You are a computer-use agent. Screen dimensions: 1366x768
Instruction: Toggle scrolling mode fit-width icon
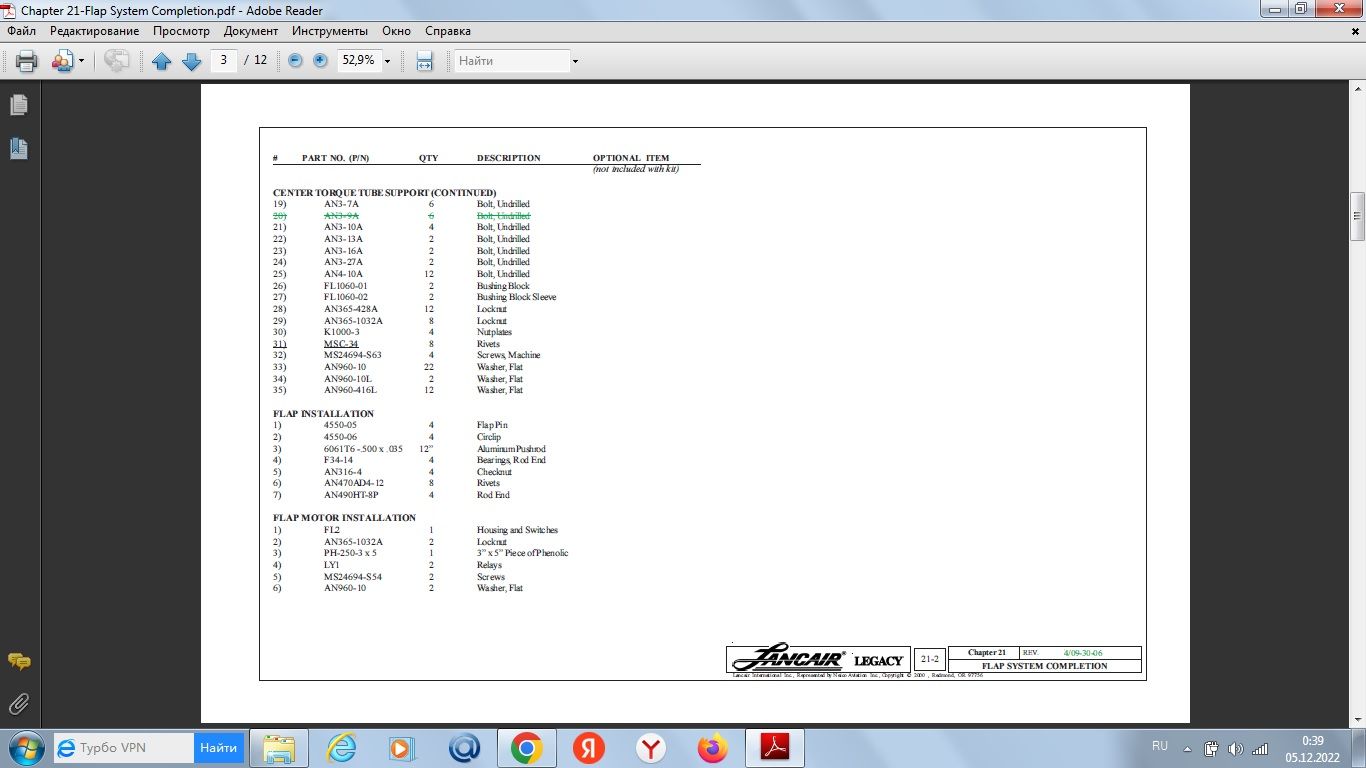click(424, 61)
